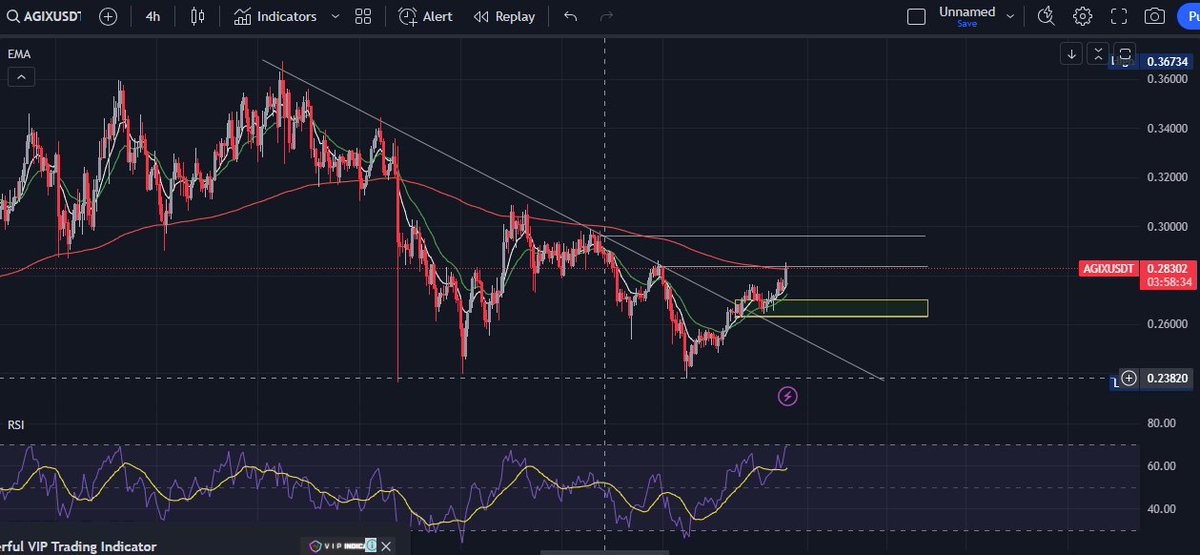Click the 0.34000 price axis label
This screenshot has height=555, width=1200.
pyautogui.click(x=1166, y=129)
